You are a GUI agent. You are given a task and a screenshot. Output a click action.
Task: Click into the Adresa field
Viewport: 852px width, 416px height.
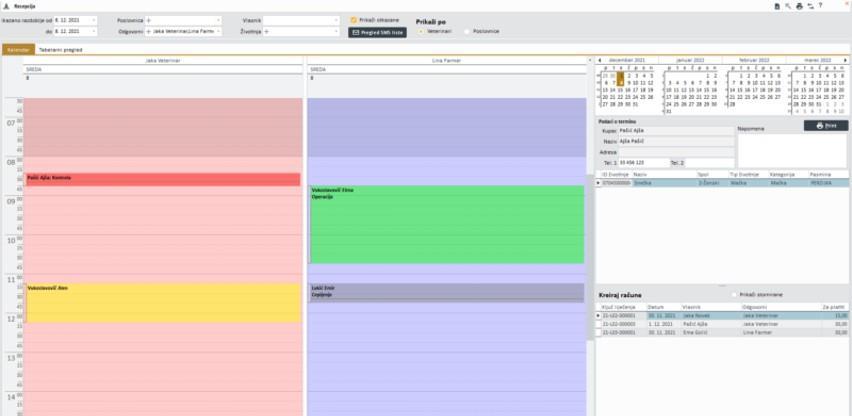pyautogui.click(x=676, y=152)
